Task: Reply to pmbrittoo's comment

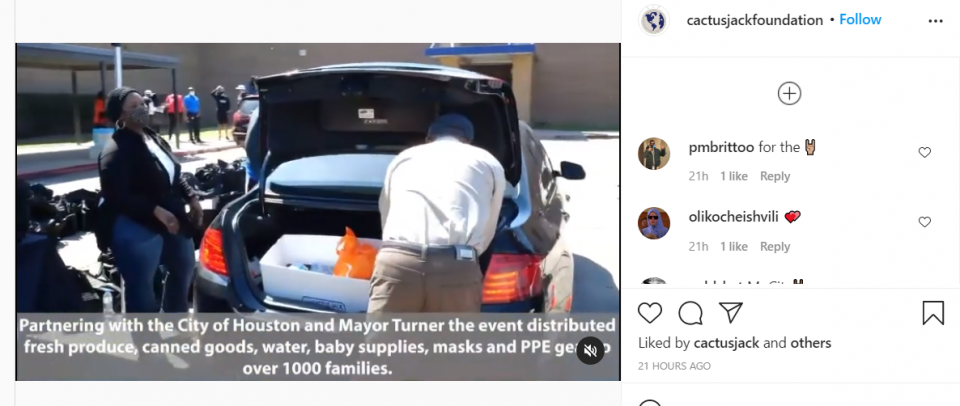Action: [x=774, y=176]
